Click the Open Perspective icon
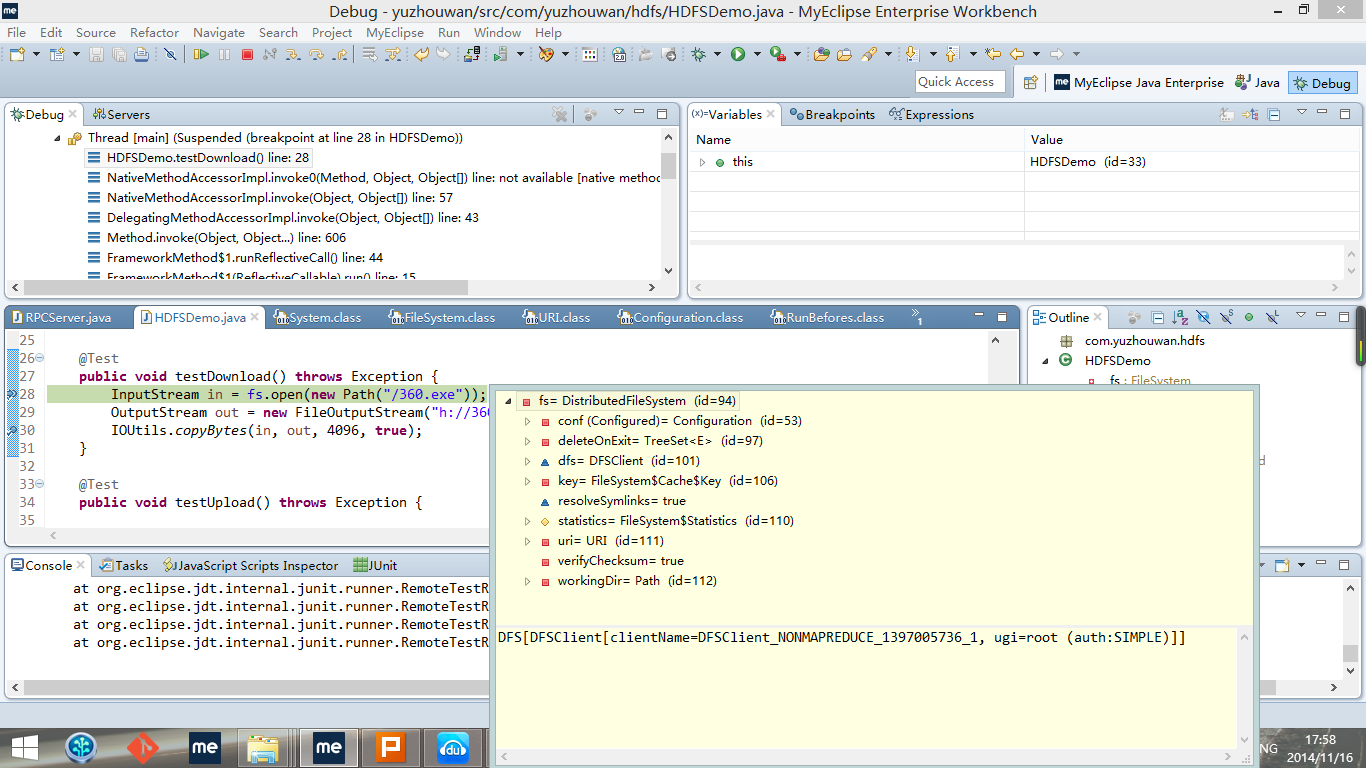The height and width of the screenshot is (768, 1366). tap(1030, 83)
